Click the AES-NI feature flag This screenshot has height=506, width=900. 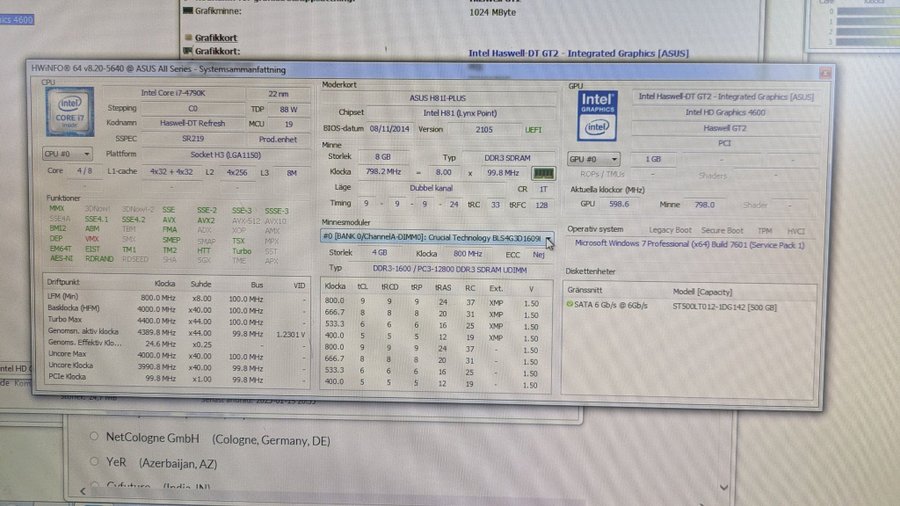click(x=61, y=258)
